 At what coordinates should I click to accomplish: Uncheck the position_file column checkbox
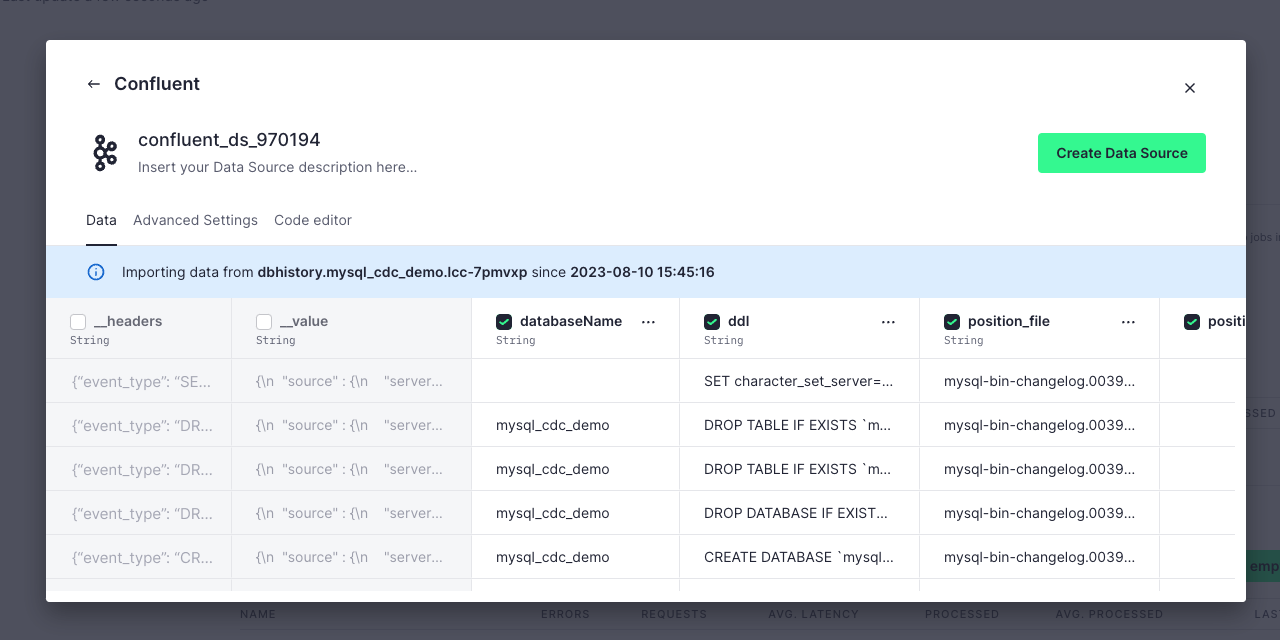click(x=952, y=322)
